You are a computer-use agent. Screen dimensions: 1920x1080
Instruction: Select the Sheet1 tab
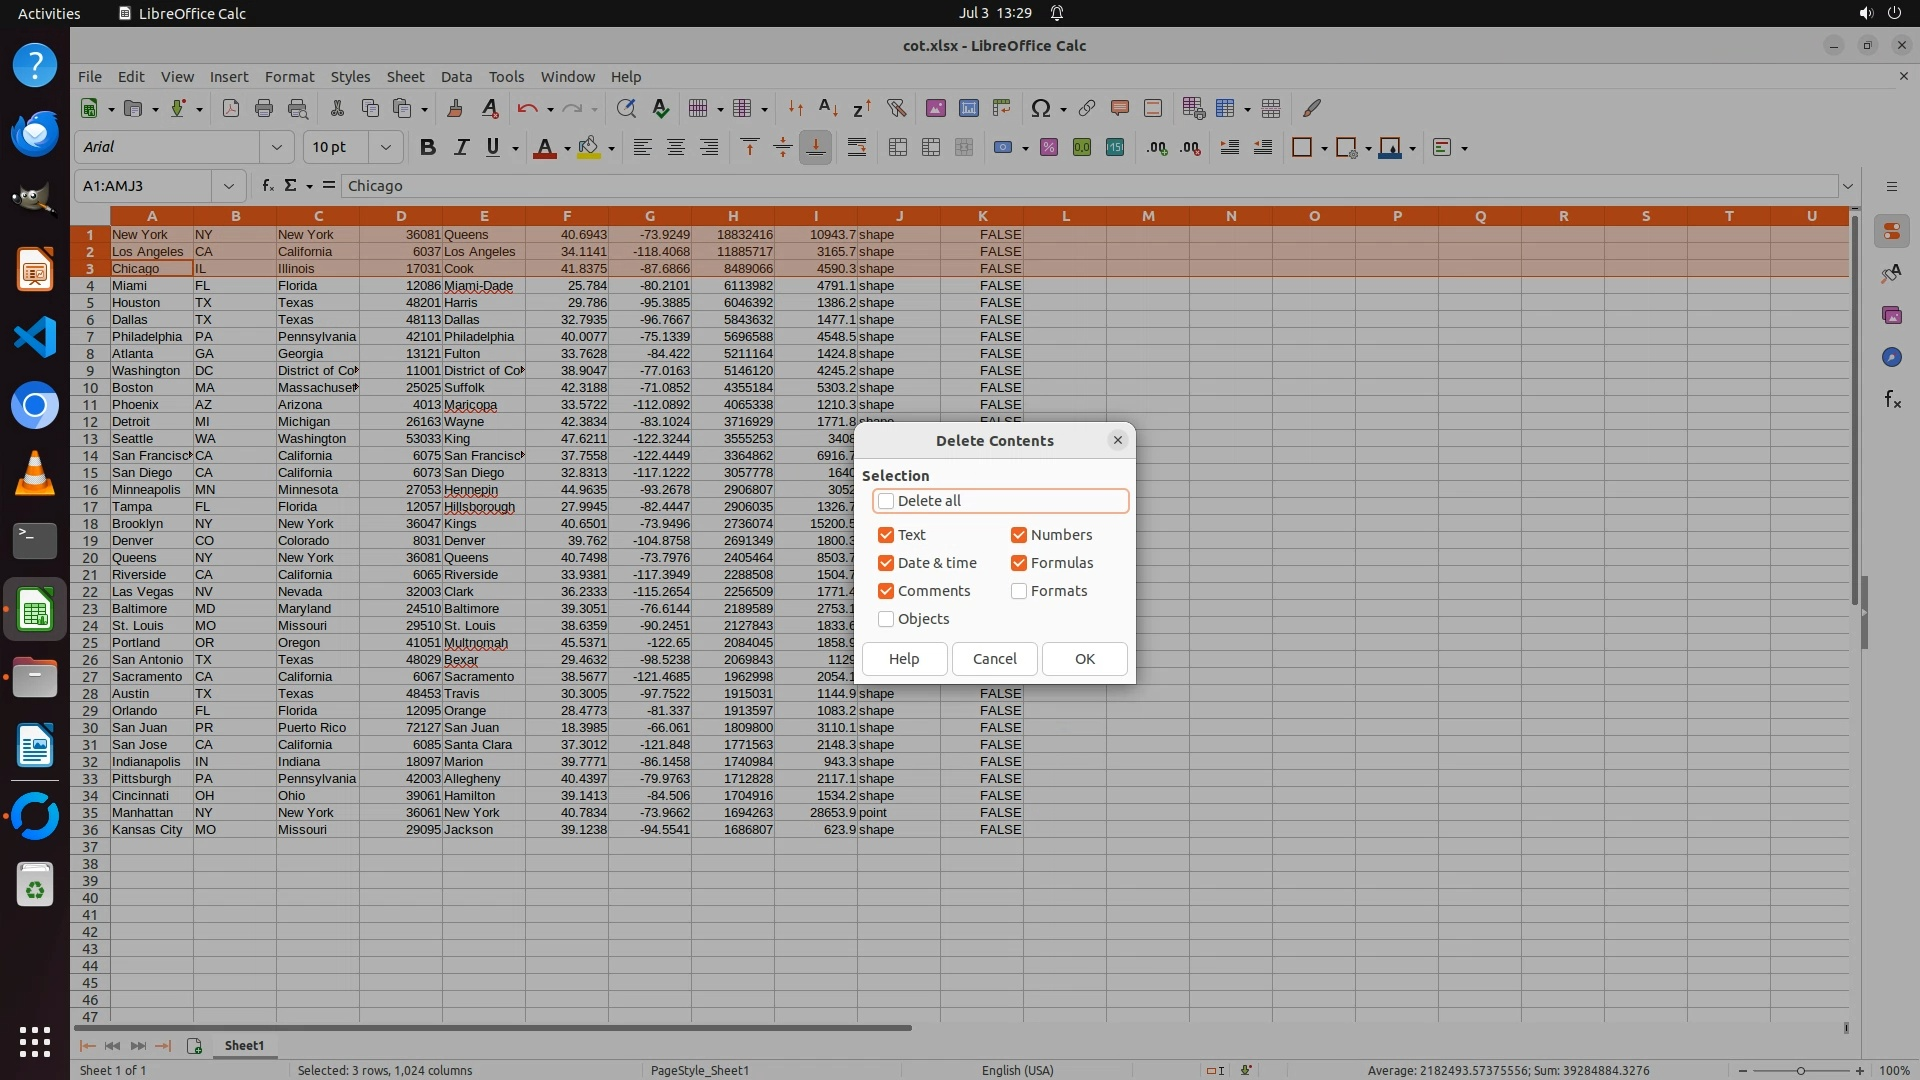click(244, 1045)
